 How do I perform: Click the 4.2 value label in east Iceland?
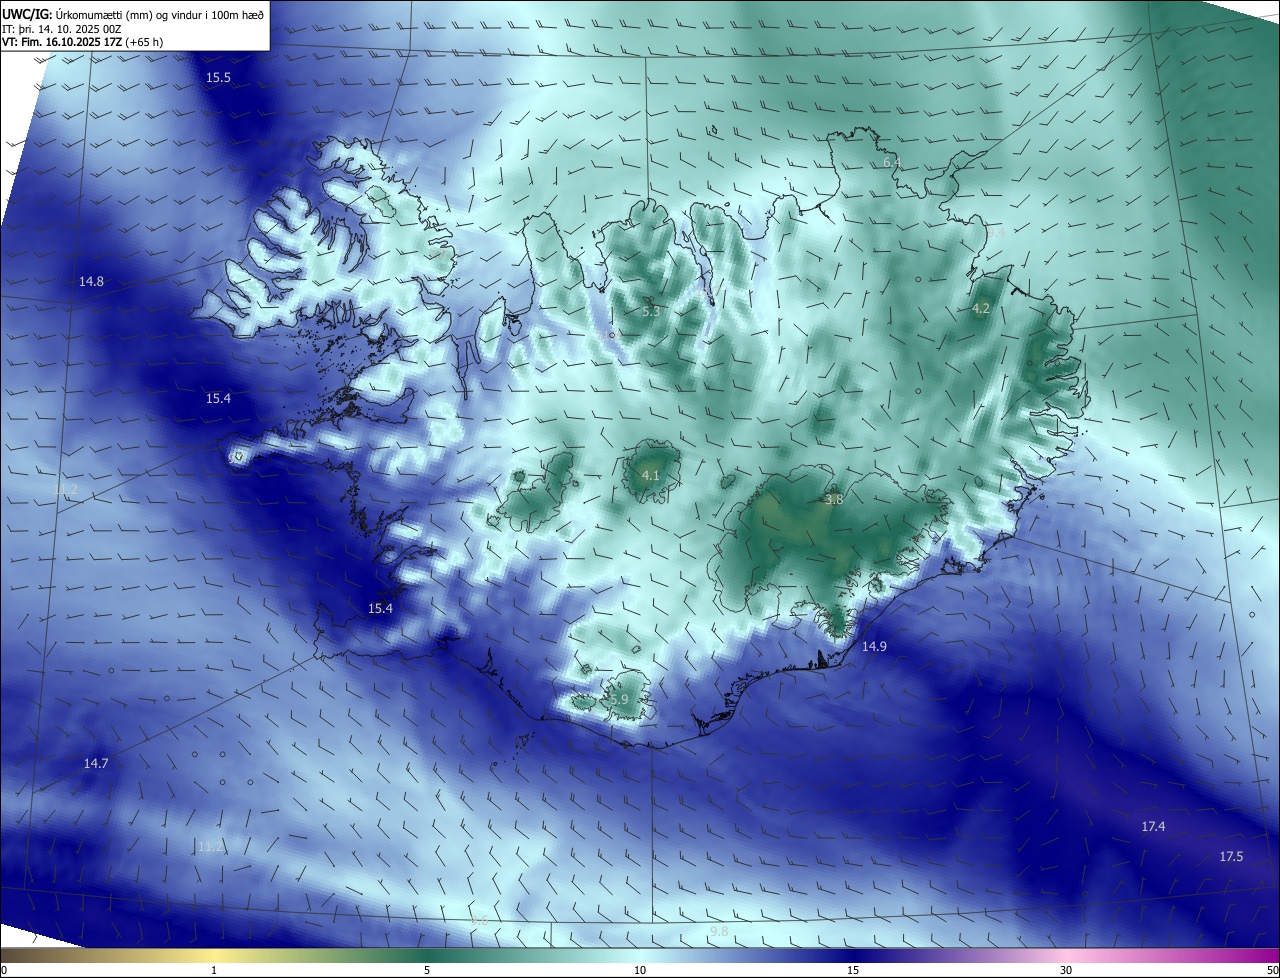pos(981,309)
